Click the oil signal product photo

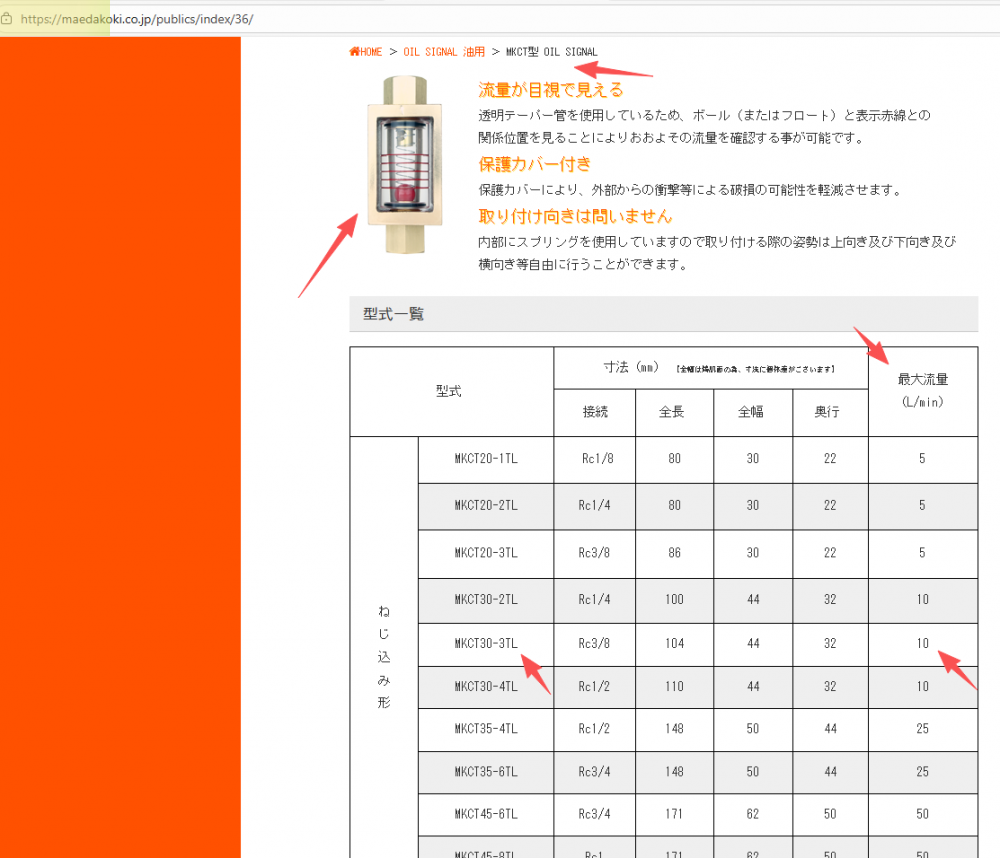404,166
